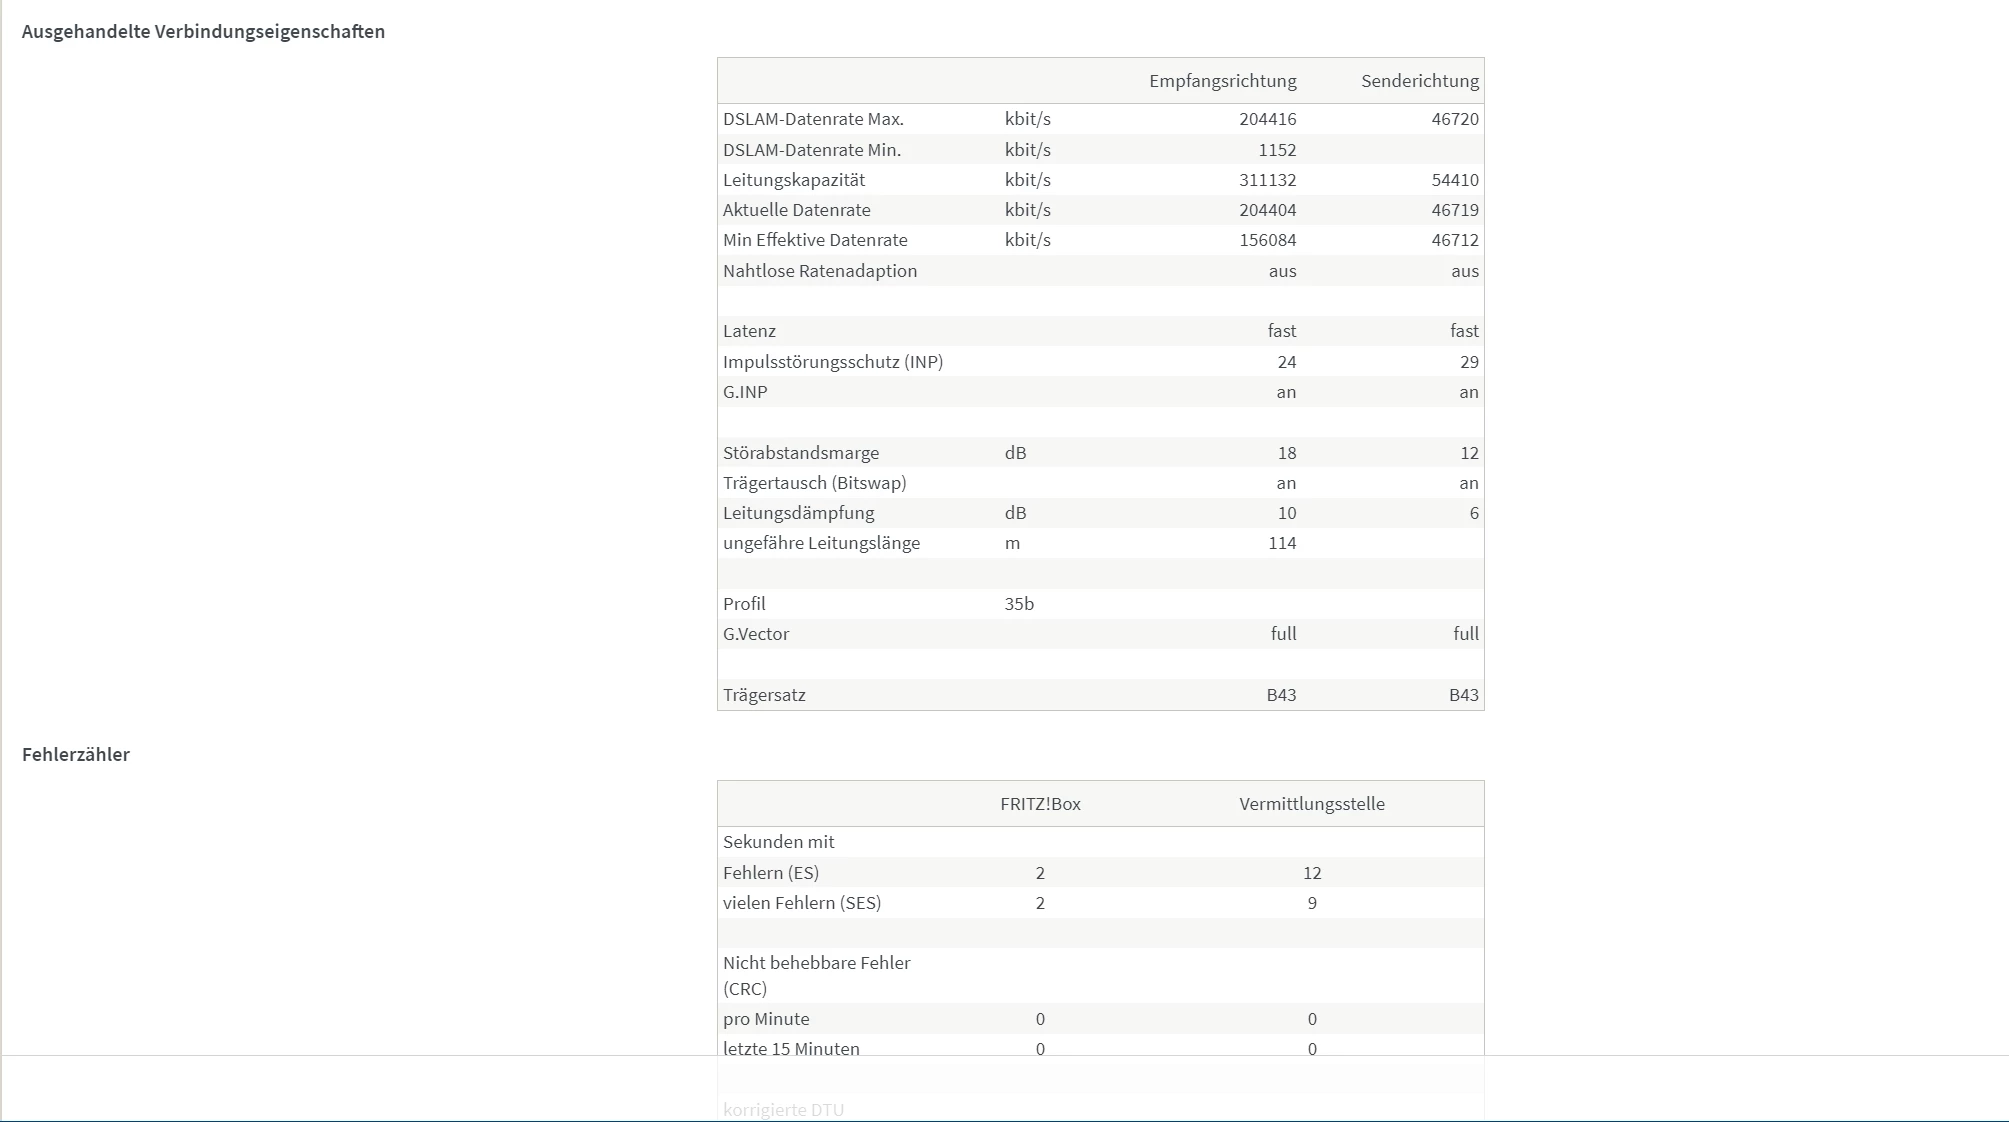The width and height of the screenshot is (2009, 1122).
Task: Select the Profil value 35b
Action: pos(1019,604)
